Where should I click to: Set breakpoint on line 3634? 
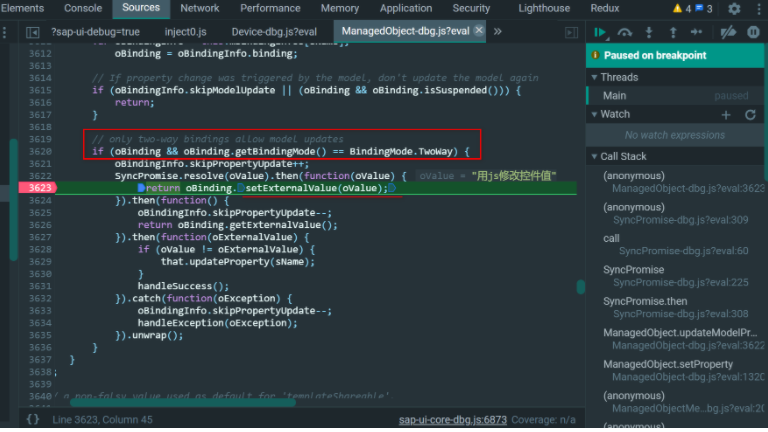[40, 323]
